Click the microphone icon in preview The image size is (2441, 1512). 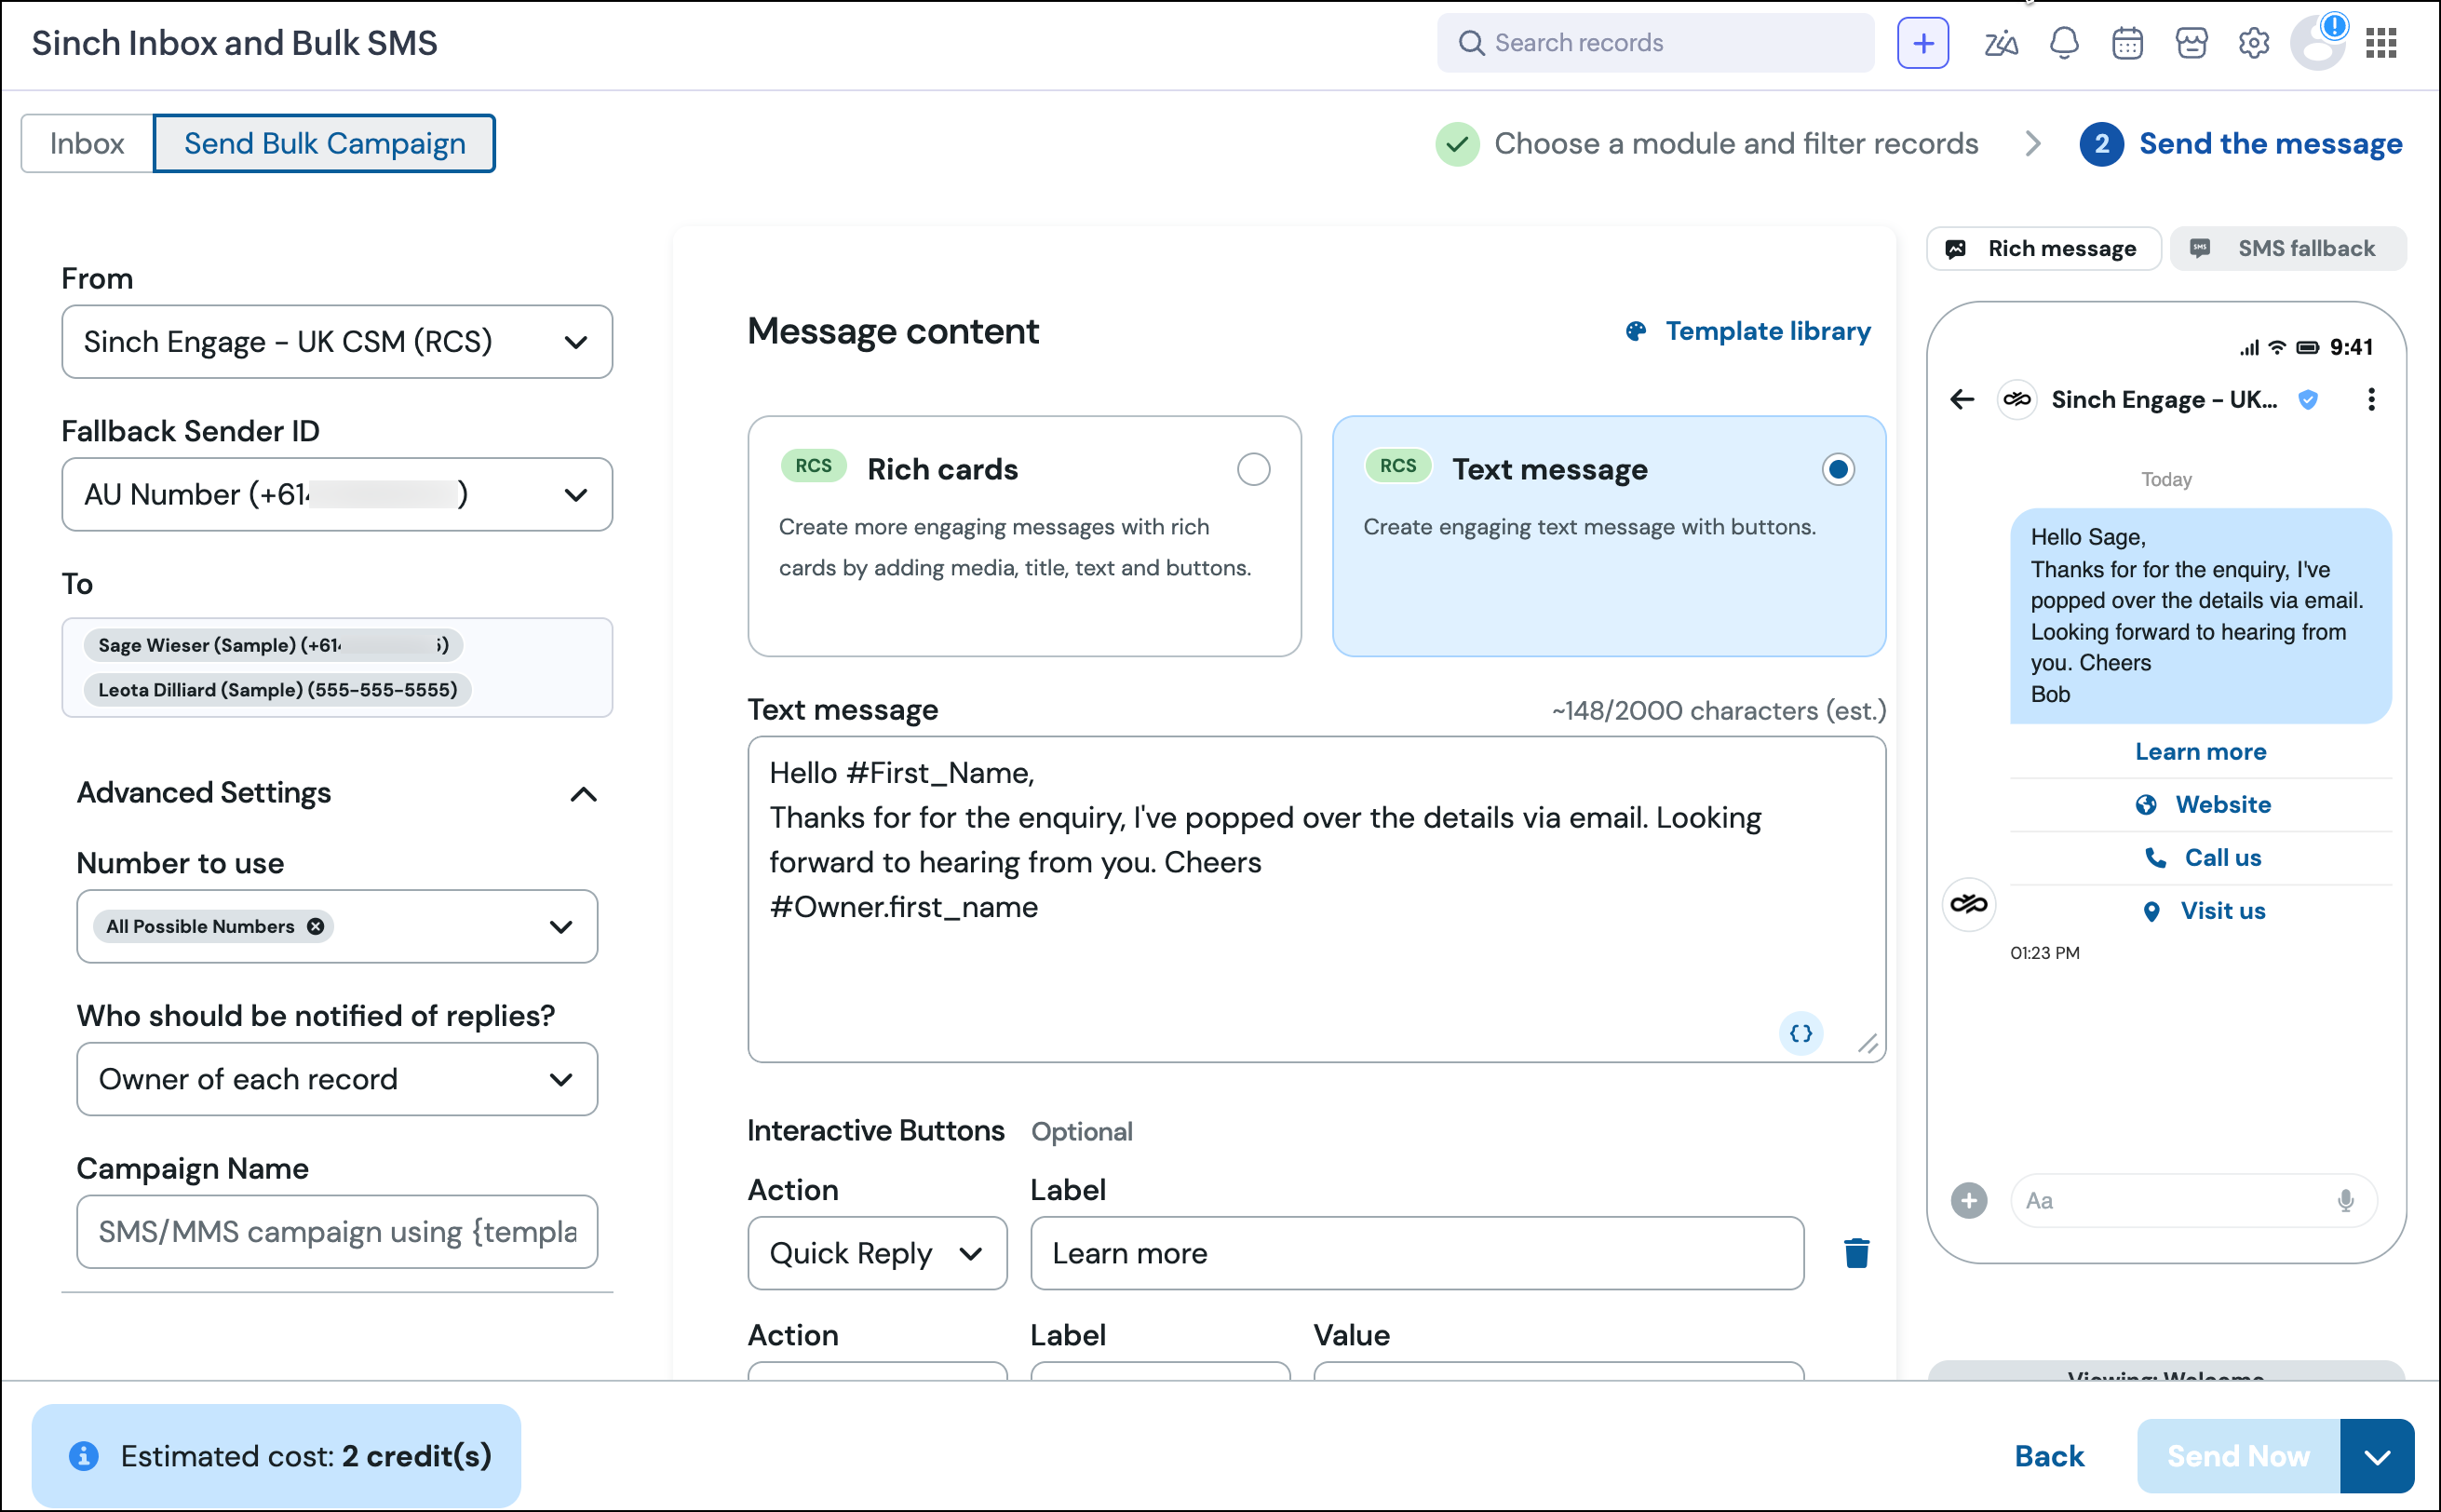tap(2345, 1200)
